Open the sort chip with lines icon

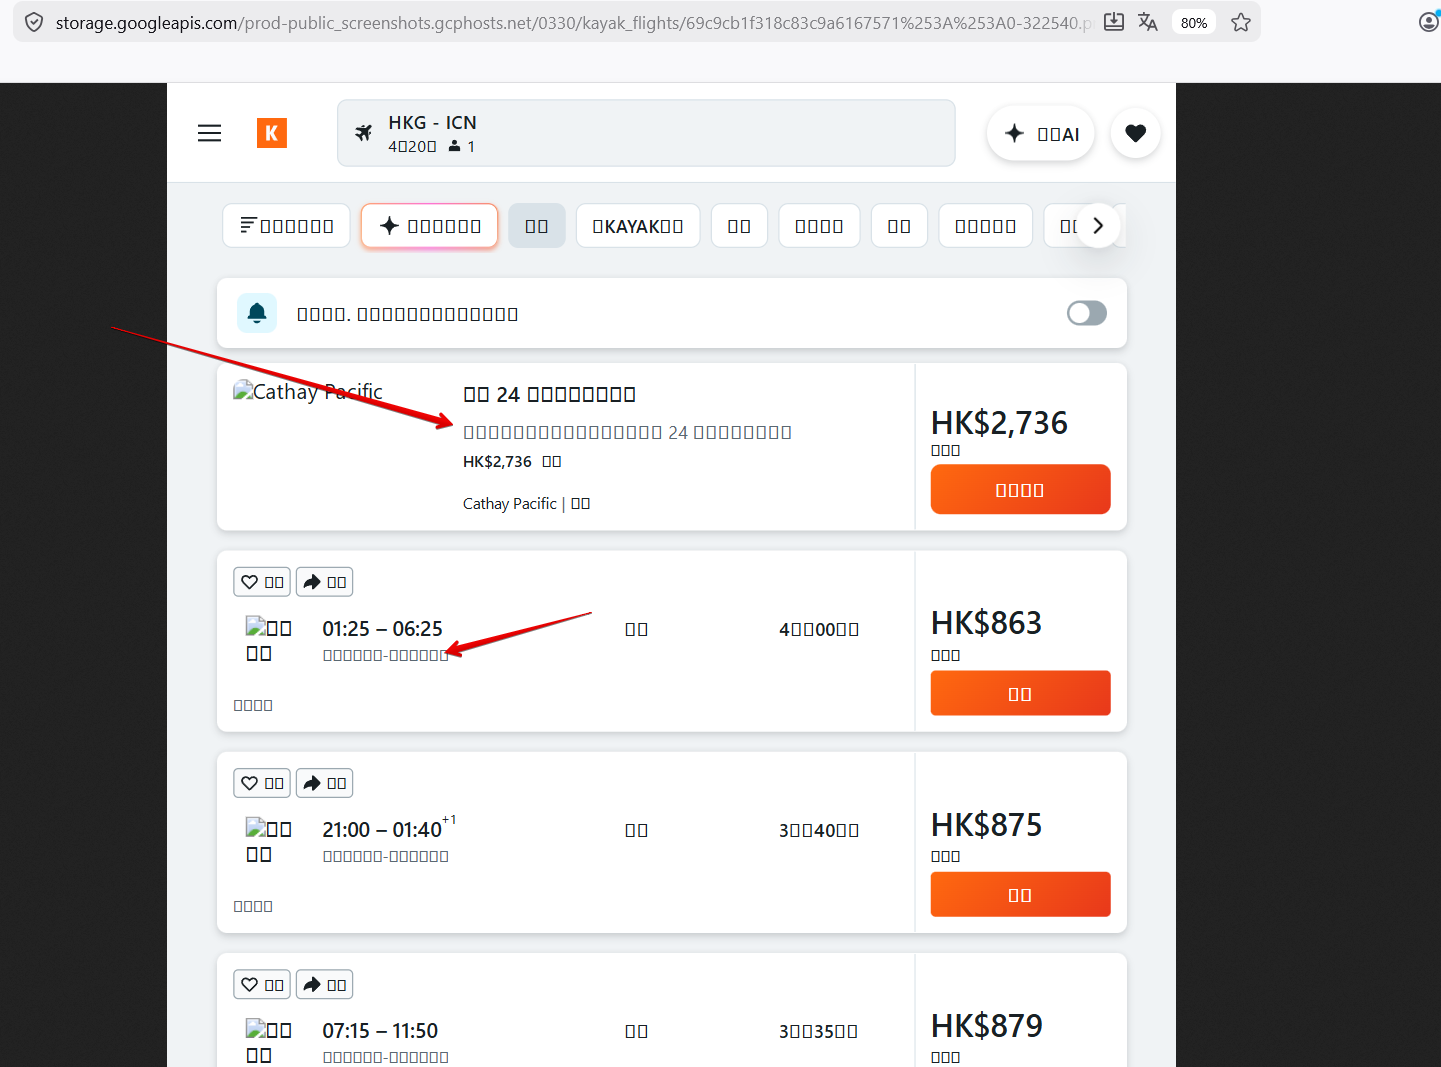pos(286,226)
